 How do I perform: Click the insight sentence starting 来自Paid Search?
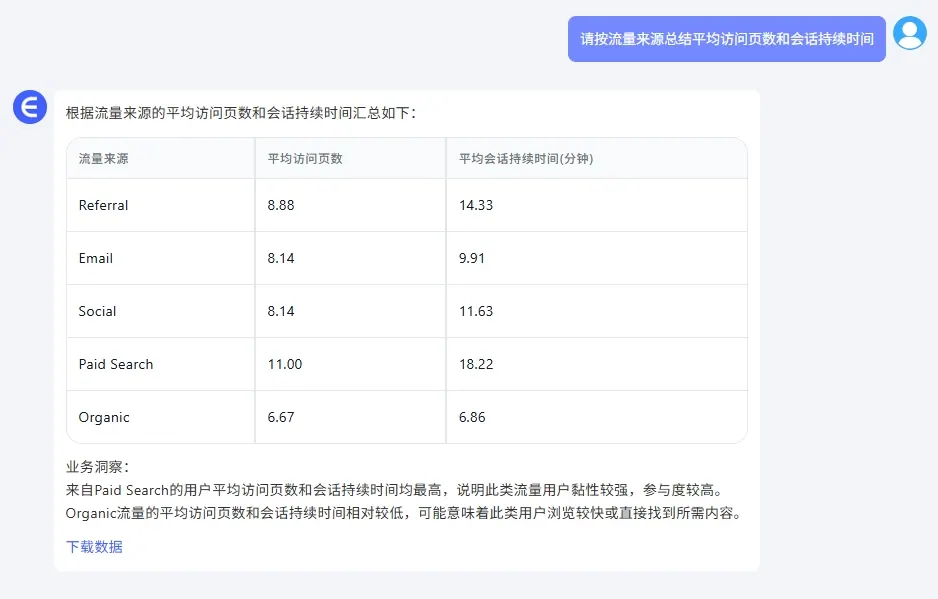395,490
